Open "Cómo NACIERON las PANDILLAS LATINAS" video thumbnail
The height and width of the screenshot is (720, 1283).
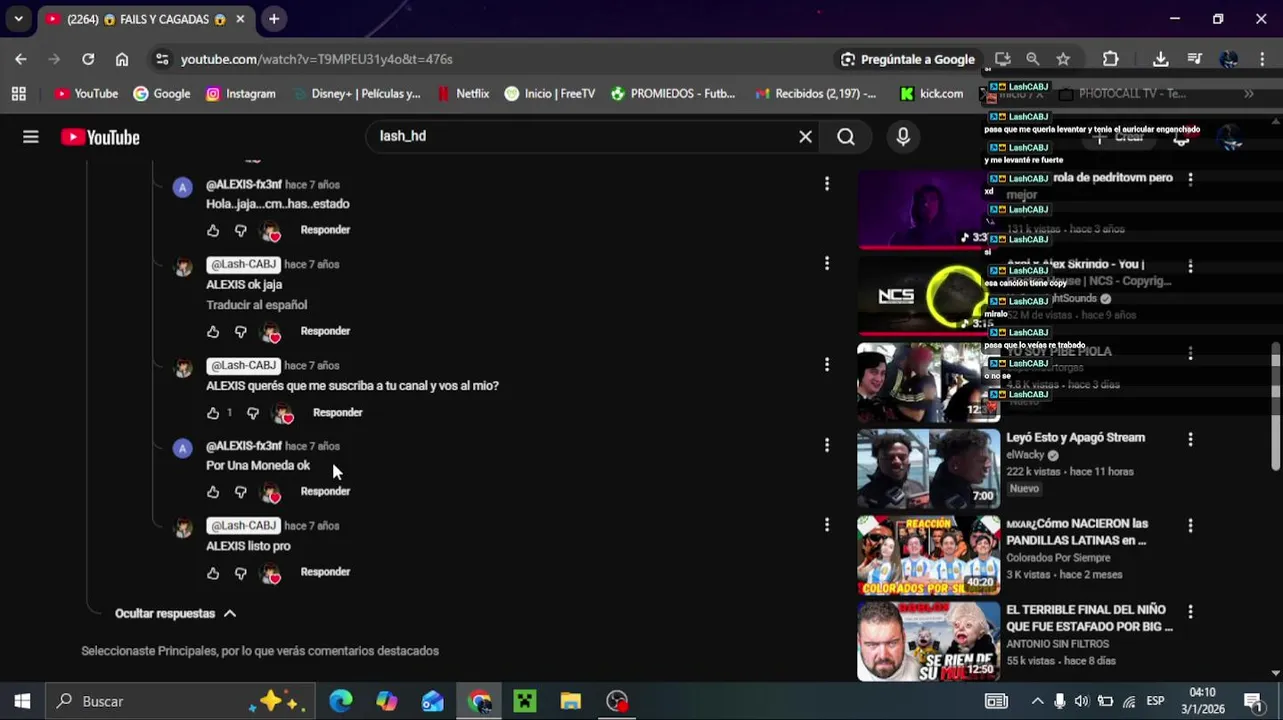click(928, 555)
